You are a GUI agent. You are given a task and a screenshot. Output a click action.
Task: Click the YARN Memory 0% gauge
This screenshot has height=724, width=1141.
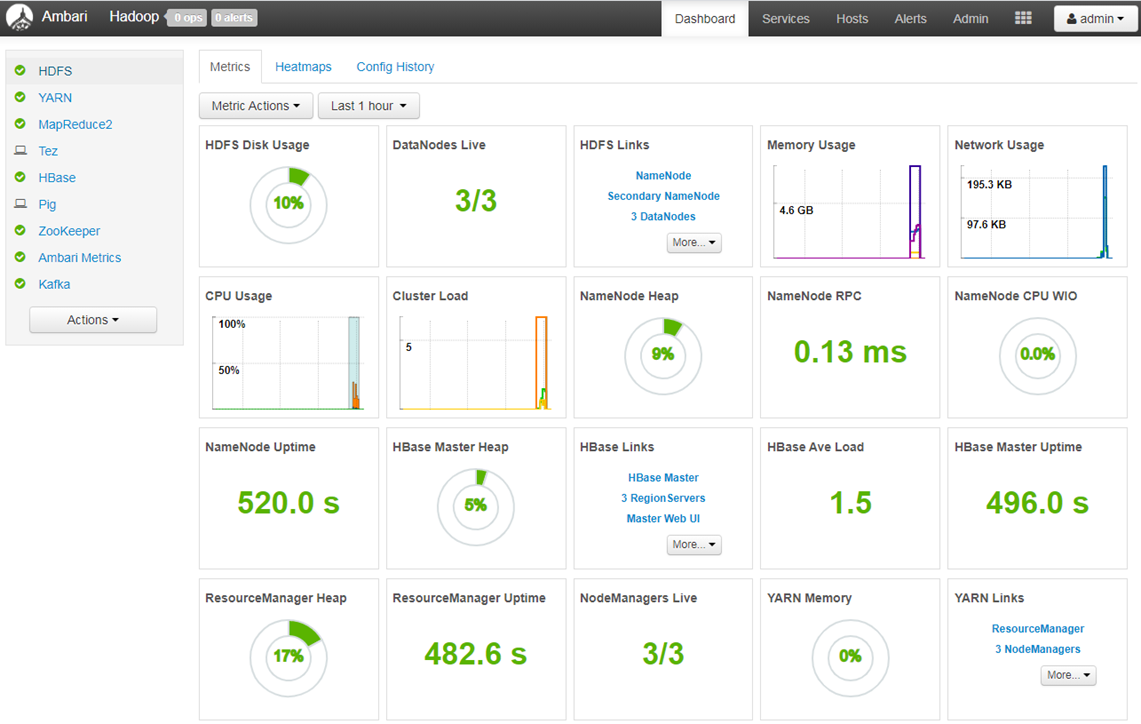pyautogui.click(x=851, y=659)
